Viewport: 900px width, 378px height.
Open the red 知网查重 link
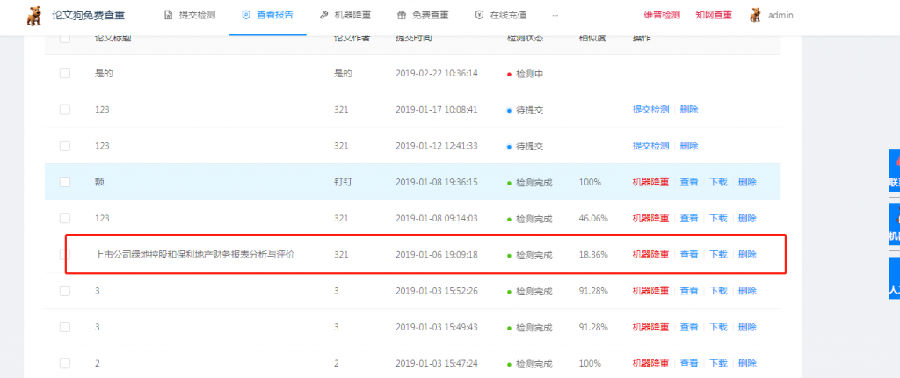click(713, 15)
